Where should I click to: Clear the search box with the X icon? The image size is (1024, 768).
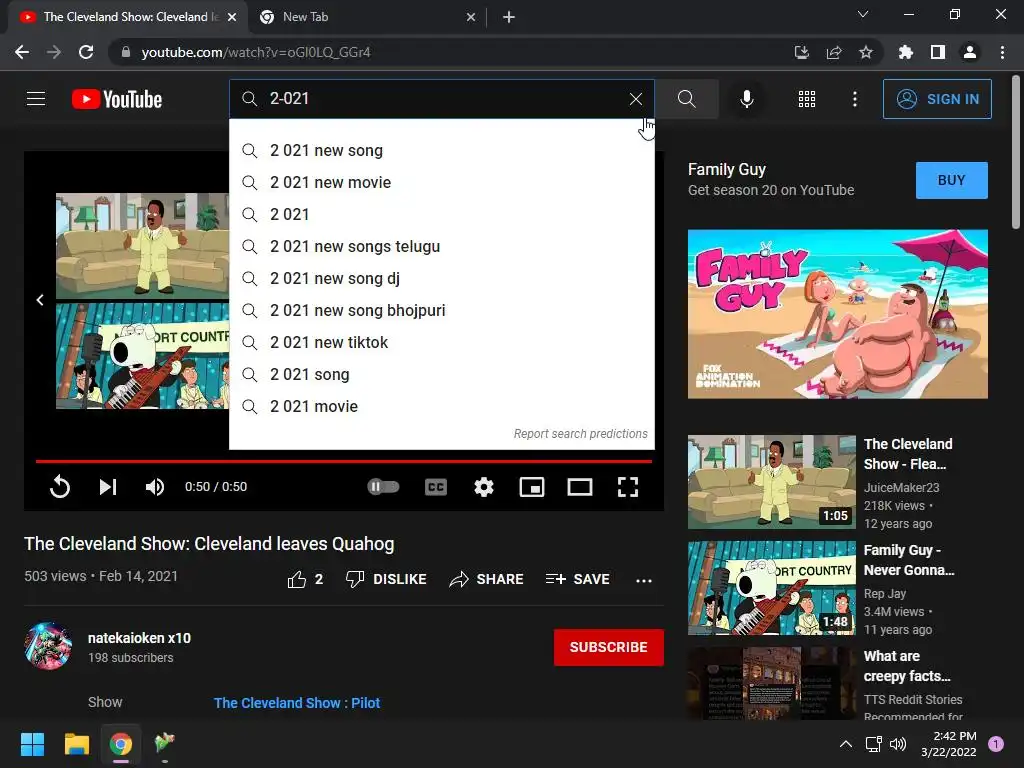click(x=635, y=99)
